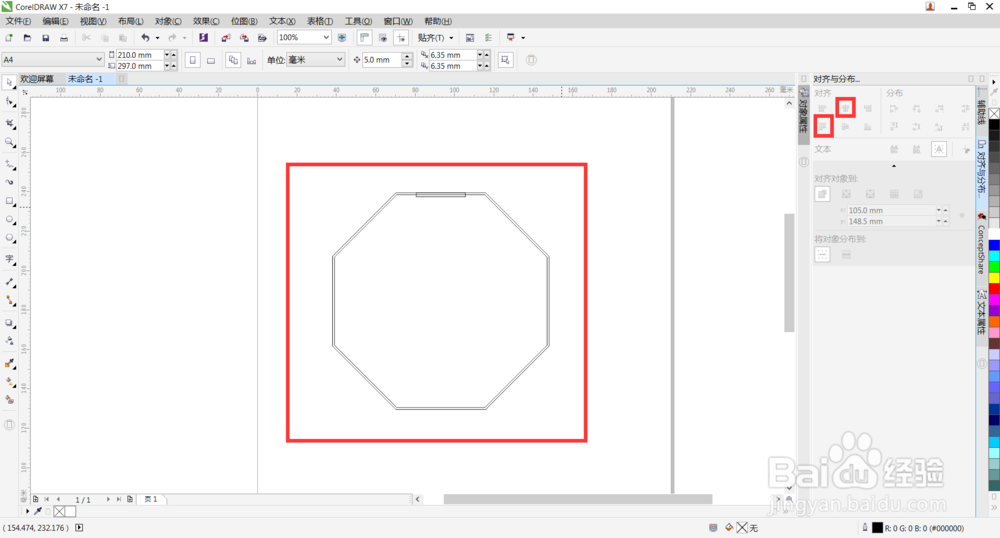Open the undo history dropdown arrow

[157, 38]
